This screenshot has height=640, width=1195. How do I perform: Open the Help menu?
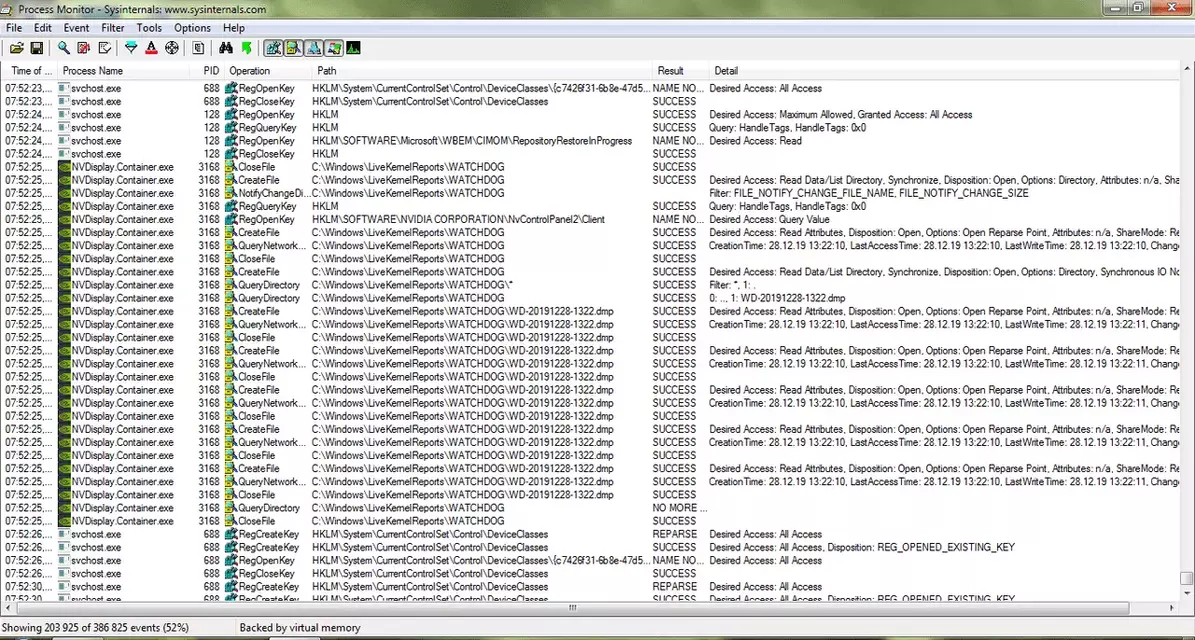(x=234, y=28)
